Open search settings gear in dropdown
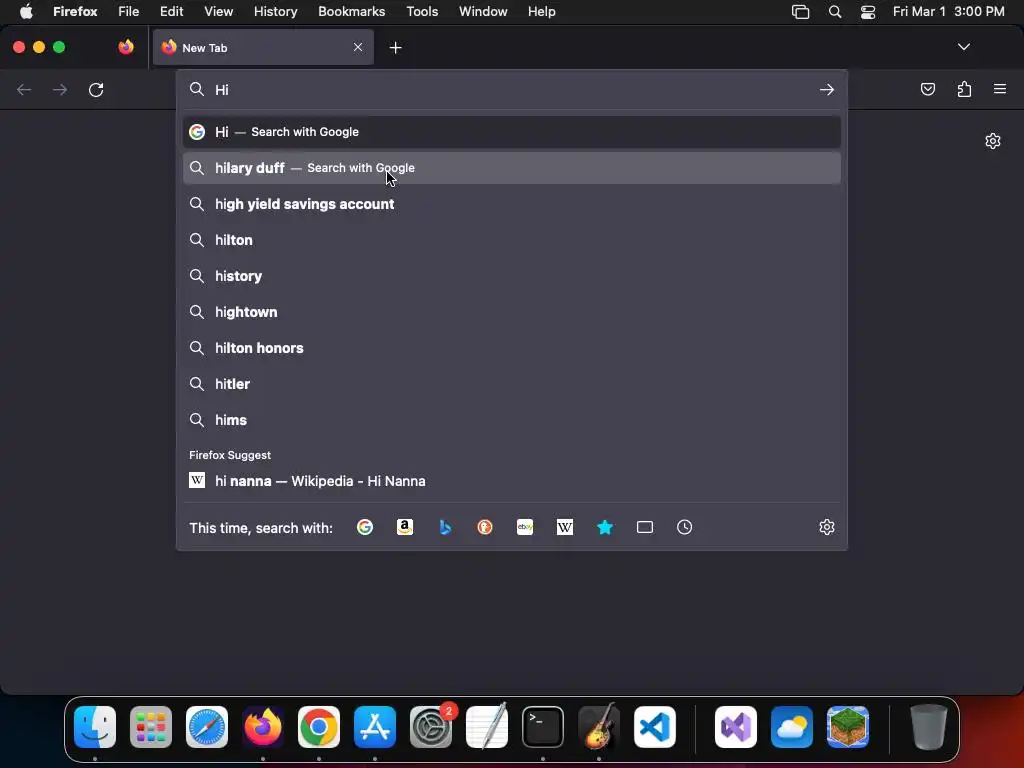The width and height of the screenshot is (1024, 768). point(827,527)
